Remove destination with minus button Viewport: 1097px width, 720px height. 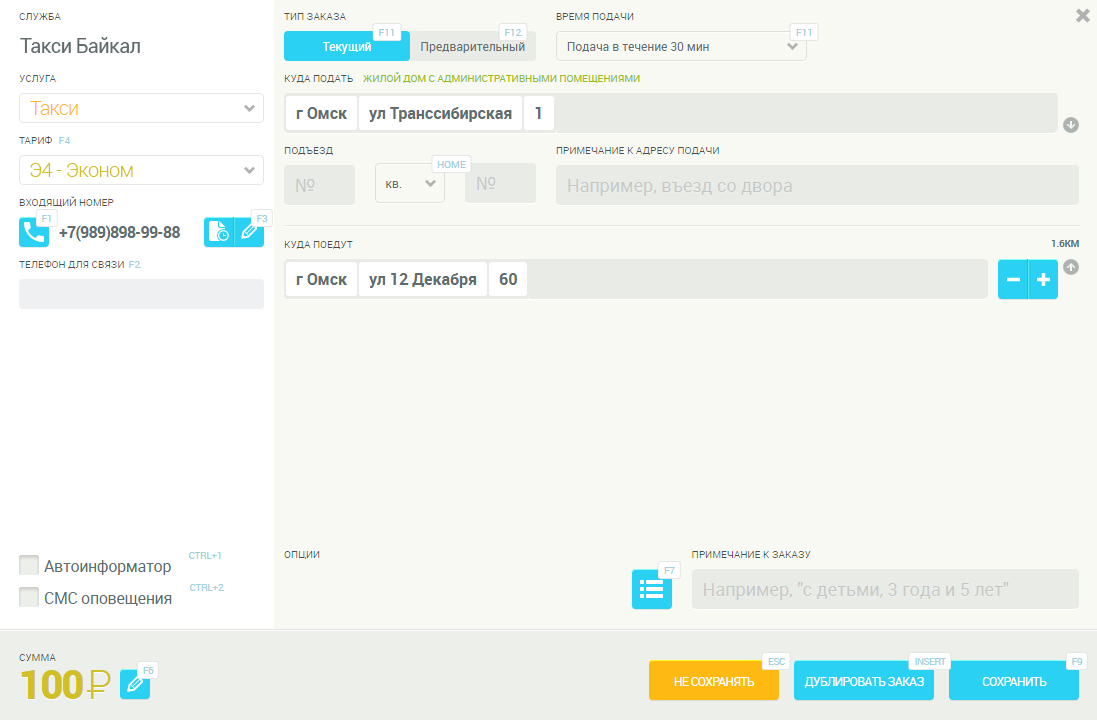tap(1013, 279)
